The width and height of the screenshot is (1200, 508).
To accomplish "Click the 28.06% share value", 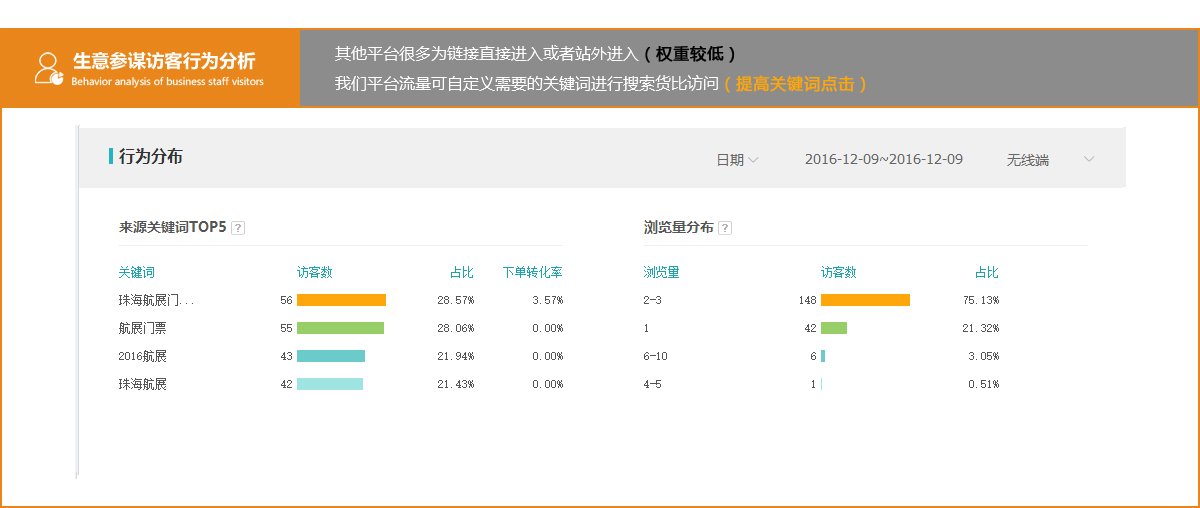I will click(x=455, y=328).
